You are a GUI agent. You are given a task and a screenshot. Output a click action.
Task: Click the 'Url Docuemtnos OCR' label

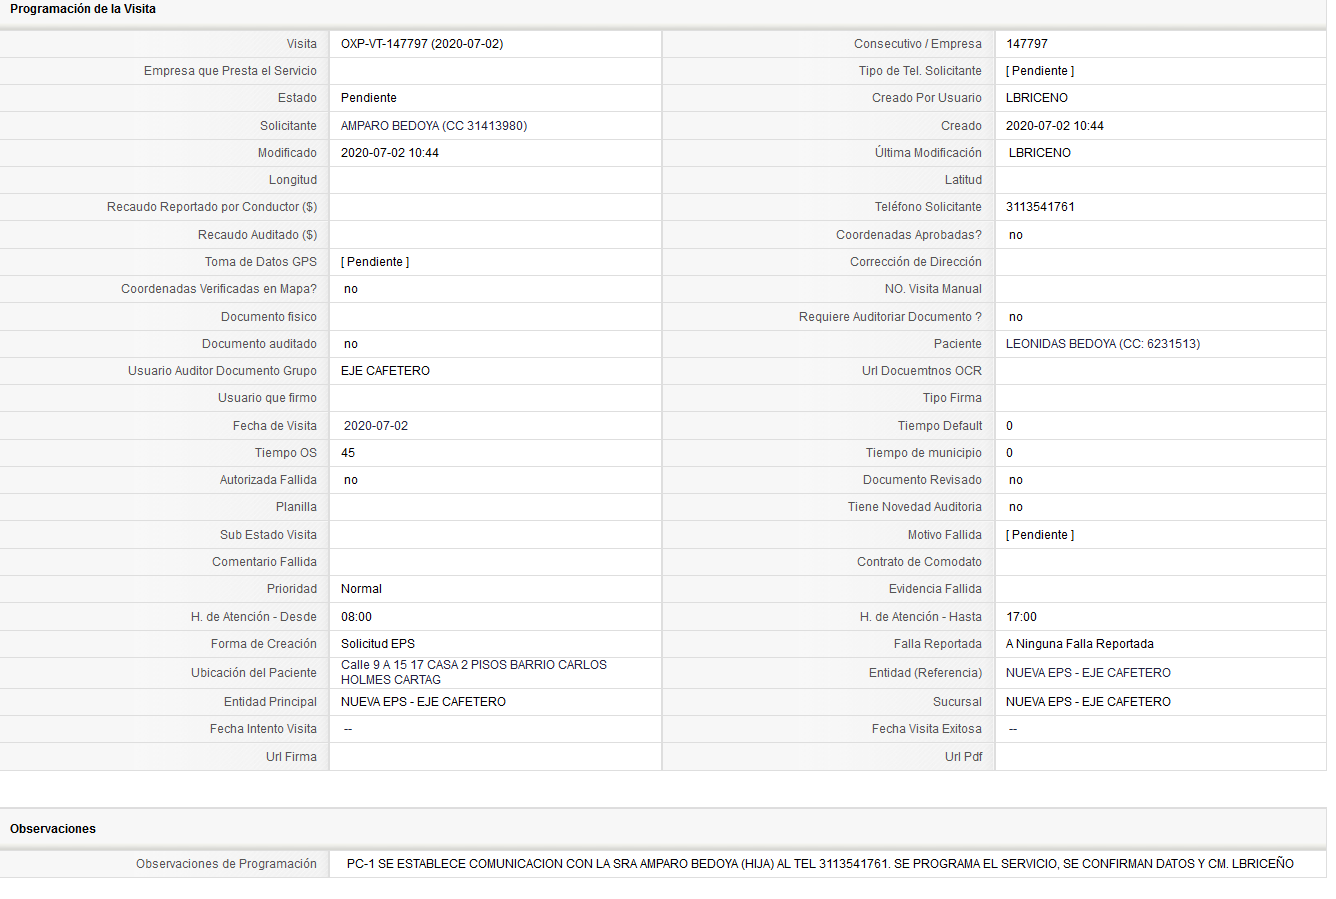(x=922, y=371)
